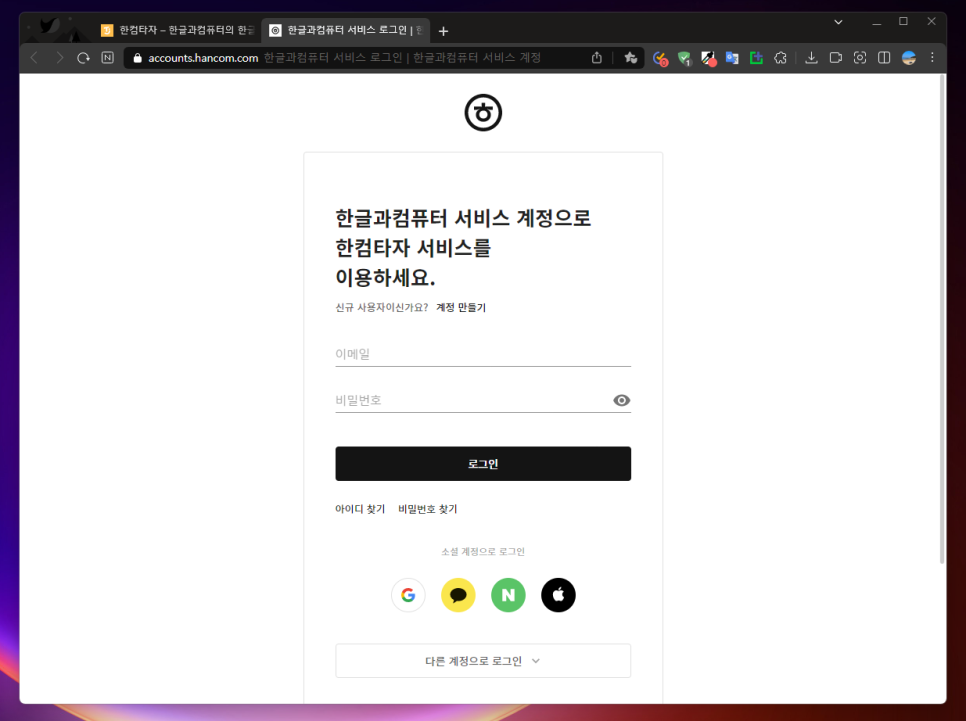The height and width of the screenshot is (721, 966).
Task: Click the screen recording toolbar icon
Action: click(x=835, y=58)
